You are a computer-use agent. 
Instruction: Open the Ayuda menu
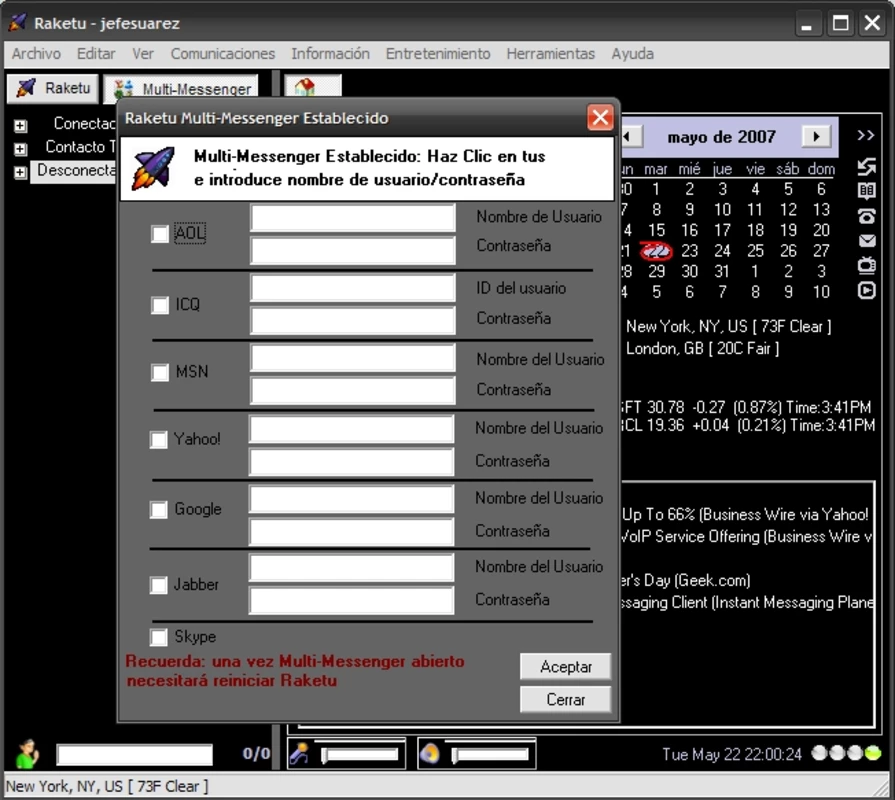632,54
